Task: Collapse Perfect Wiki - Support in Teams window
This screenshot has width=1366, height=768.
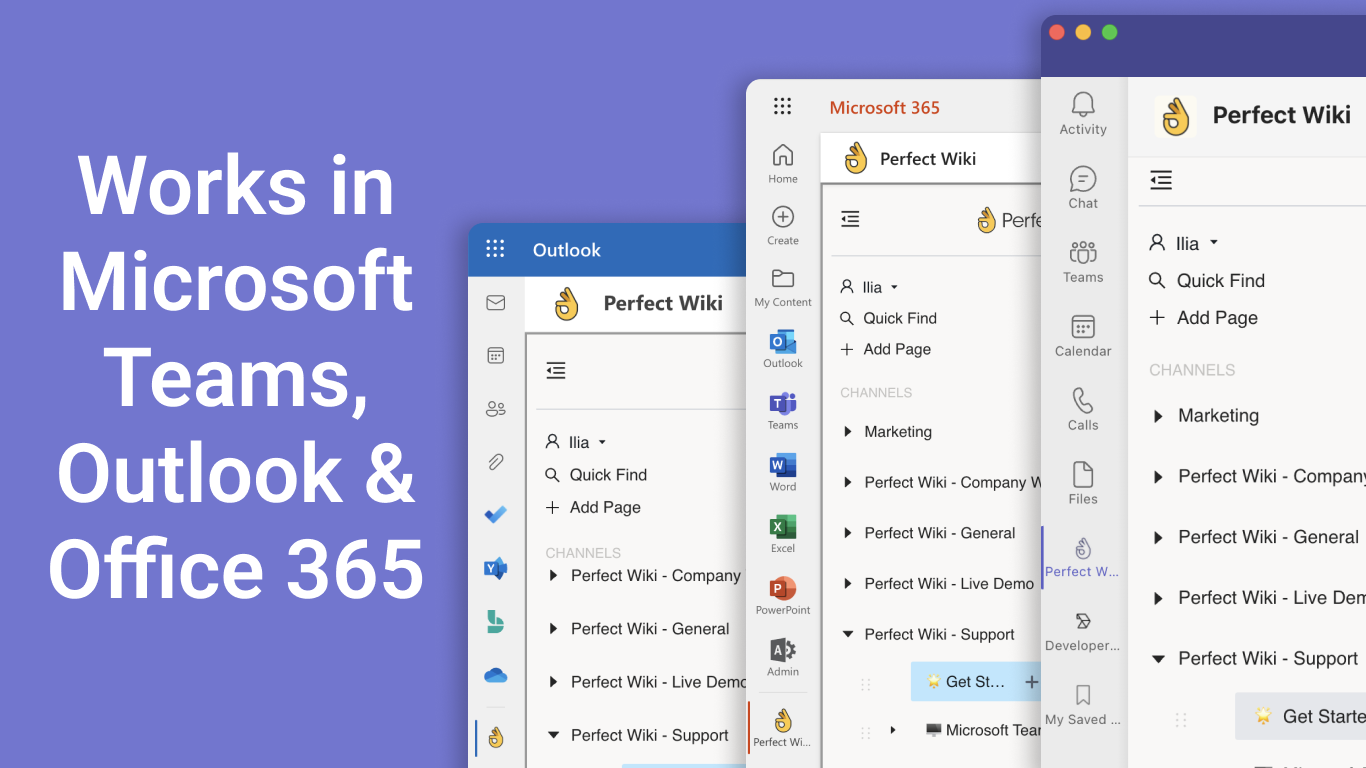Action: [x=1158, y=658]
